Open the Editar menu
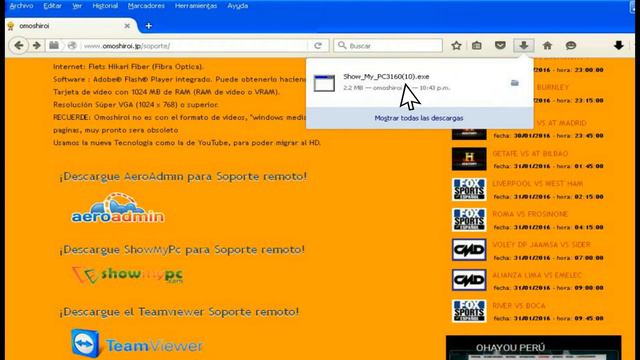640x360 pixels. [52, 6]
